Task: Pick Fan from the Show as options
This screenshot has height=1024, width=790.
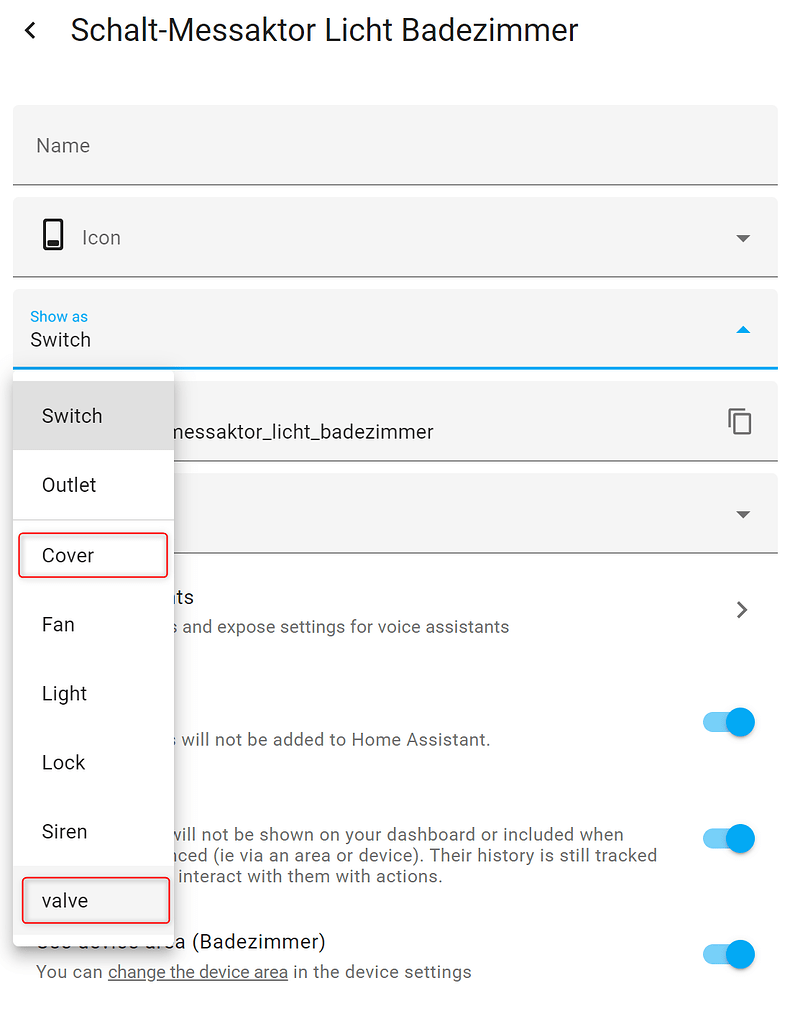Action: point(57,624)
